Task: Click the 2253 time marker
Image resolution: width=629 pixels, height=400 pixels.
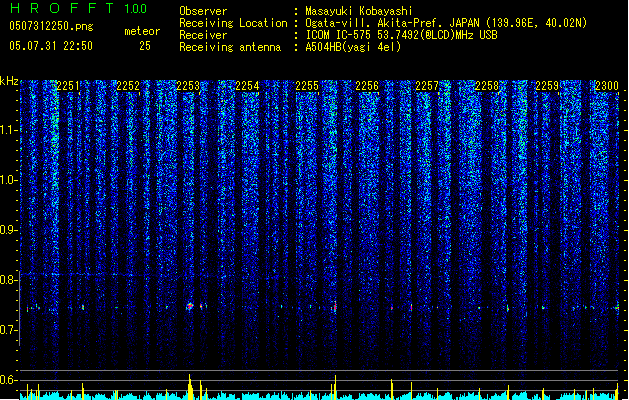Action: (x=188, y=86)
